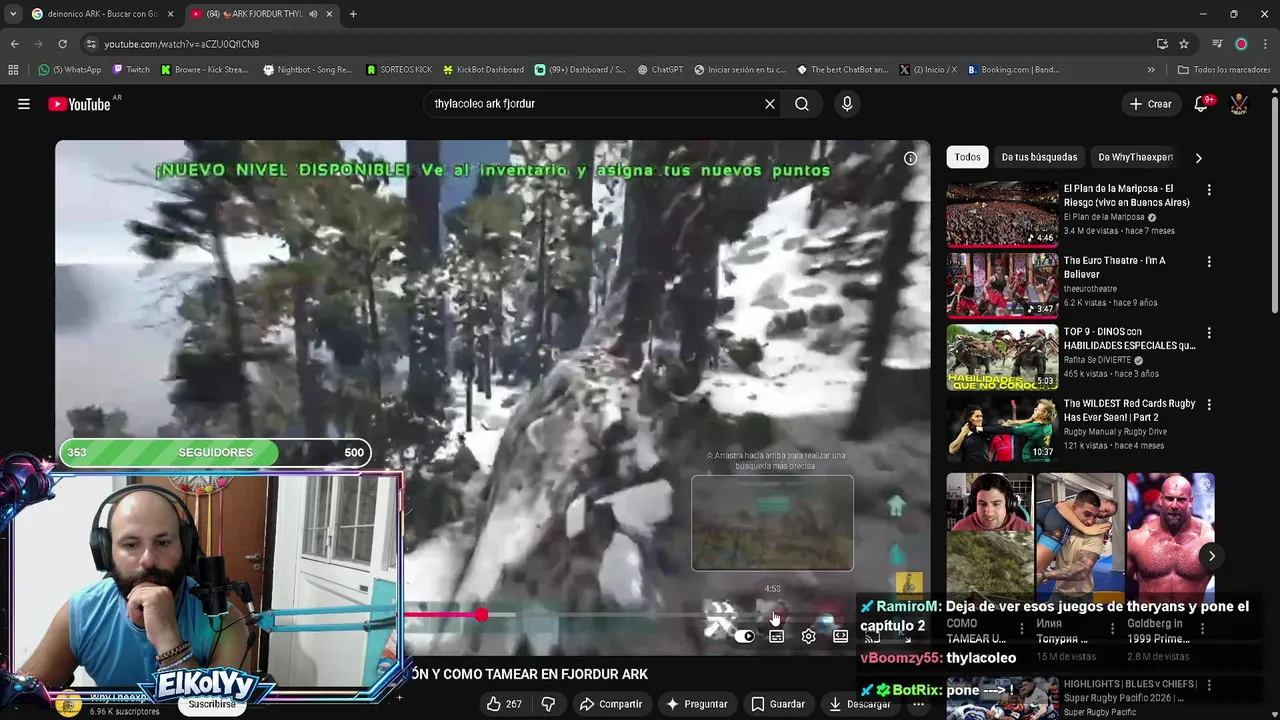
Task: Show video info card icon
Action: 910,158
